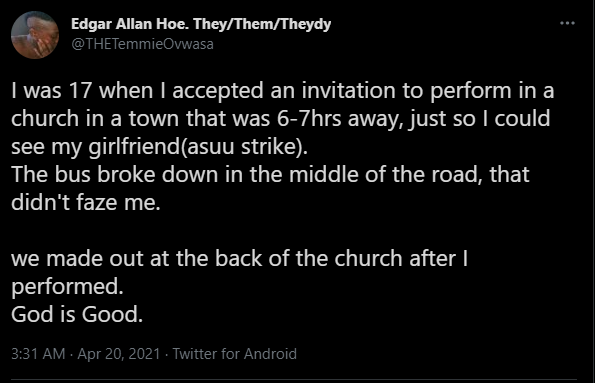The width and height of the screenshot is (595, 383).
Task: Click the display name Edgar Allan Hoe
Action: [130, 24]
